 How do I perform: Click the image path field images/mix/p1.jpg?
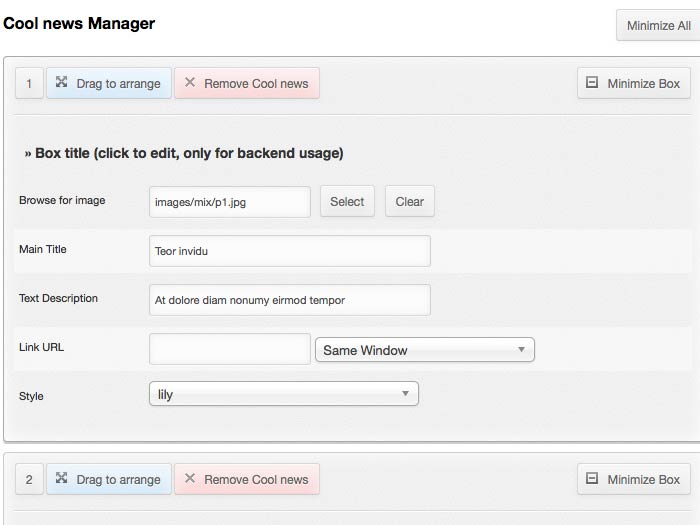click(x=229, y=201)
